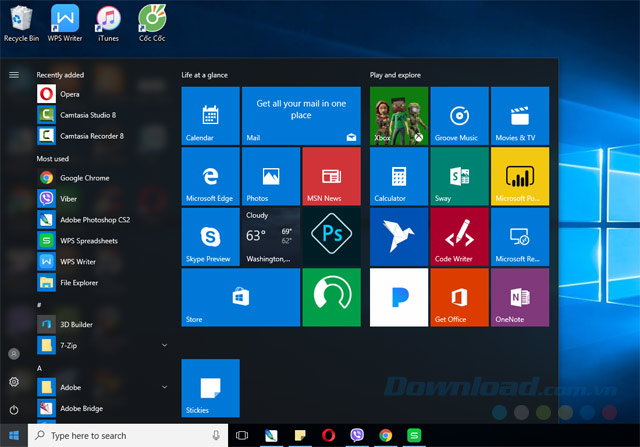The width and height of the screenshot is (640, 447).
Task: Open Settings via the gear icon
Action: tap(14, 382)
